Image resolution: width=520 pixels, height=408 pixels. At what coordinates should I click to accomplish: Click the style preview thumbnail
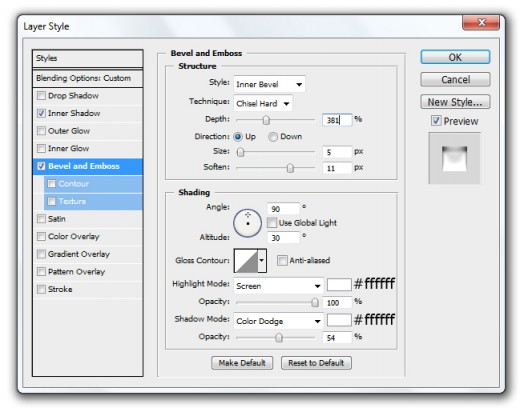(454, 158)
